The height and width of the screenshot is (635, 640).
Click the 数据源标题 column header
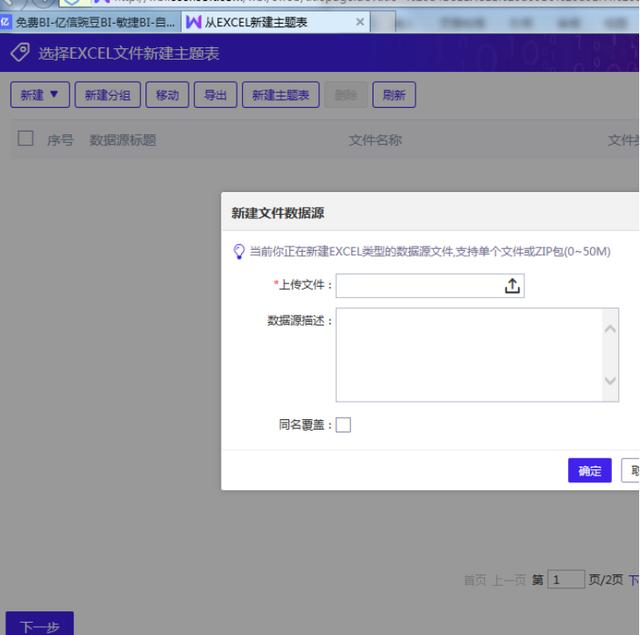point(123,140)
